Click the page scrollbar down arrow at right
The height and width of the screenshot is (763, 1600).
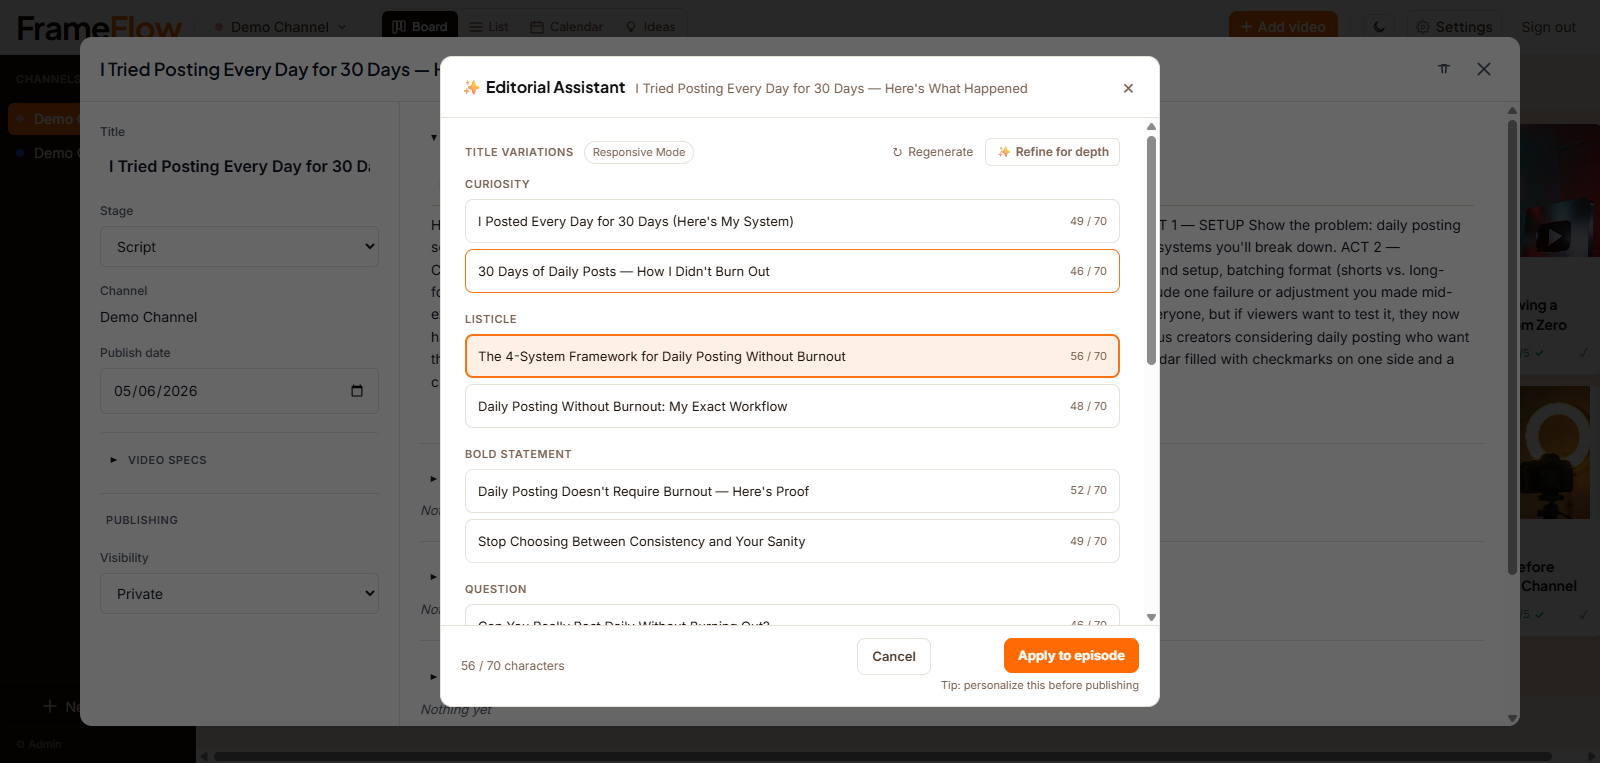(1513, 718)
